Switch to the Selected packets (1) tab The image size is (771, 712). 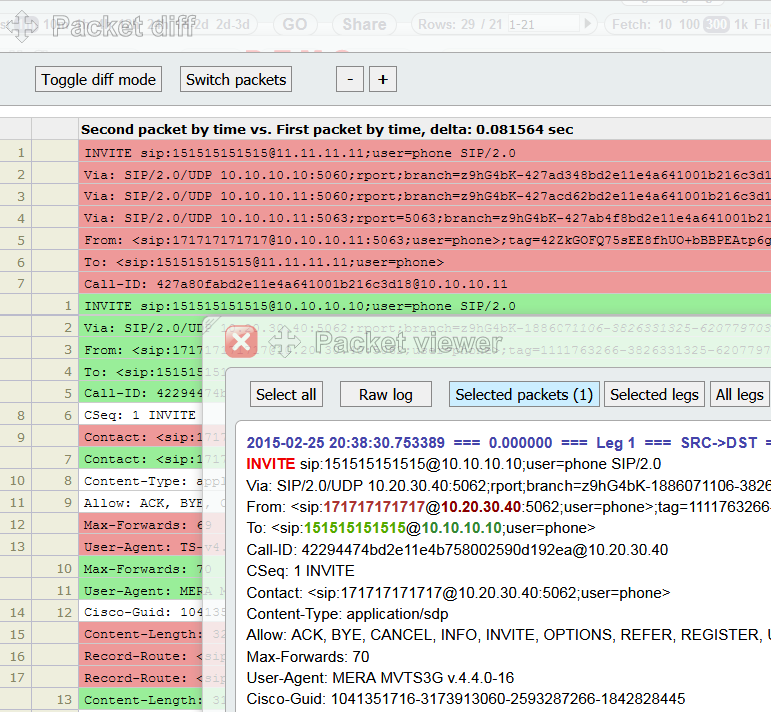point(523,395)
